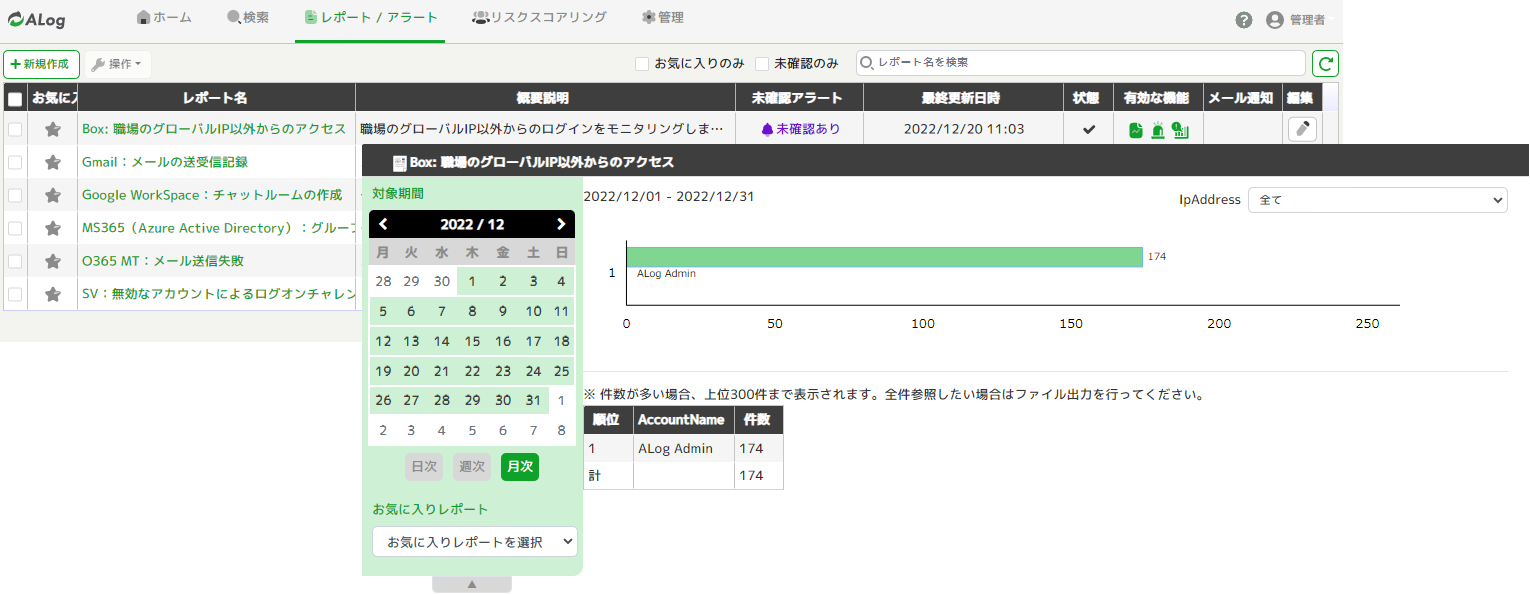Select November 28 in the calendar
Viewport: 1530px width, 595px height.
[x=383, y=281]
